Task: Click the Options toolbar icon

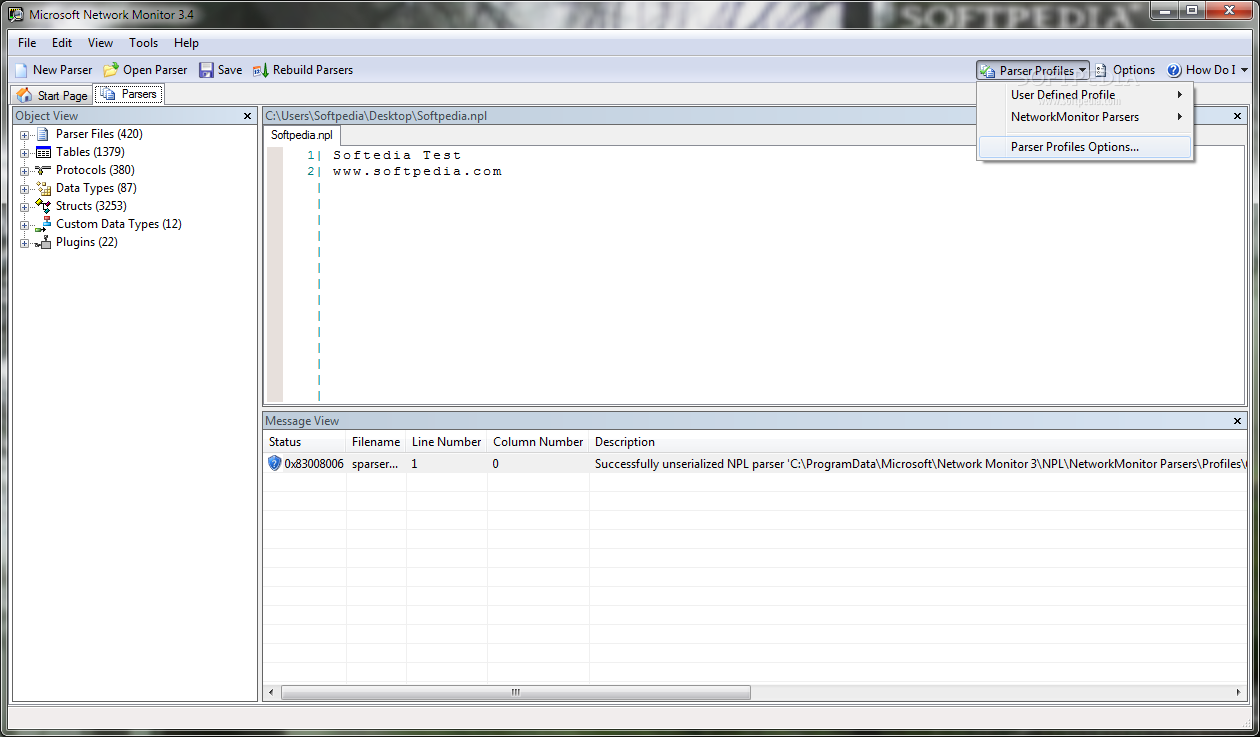Action: pos(1101,70)
